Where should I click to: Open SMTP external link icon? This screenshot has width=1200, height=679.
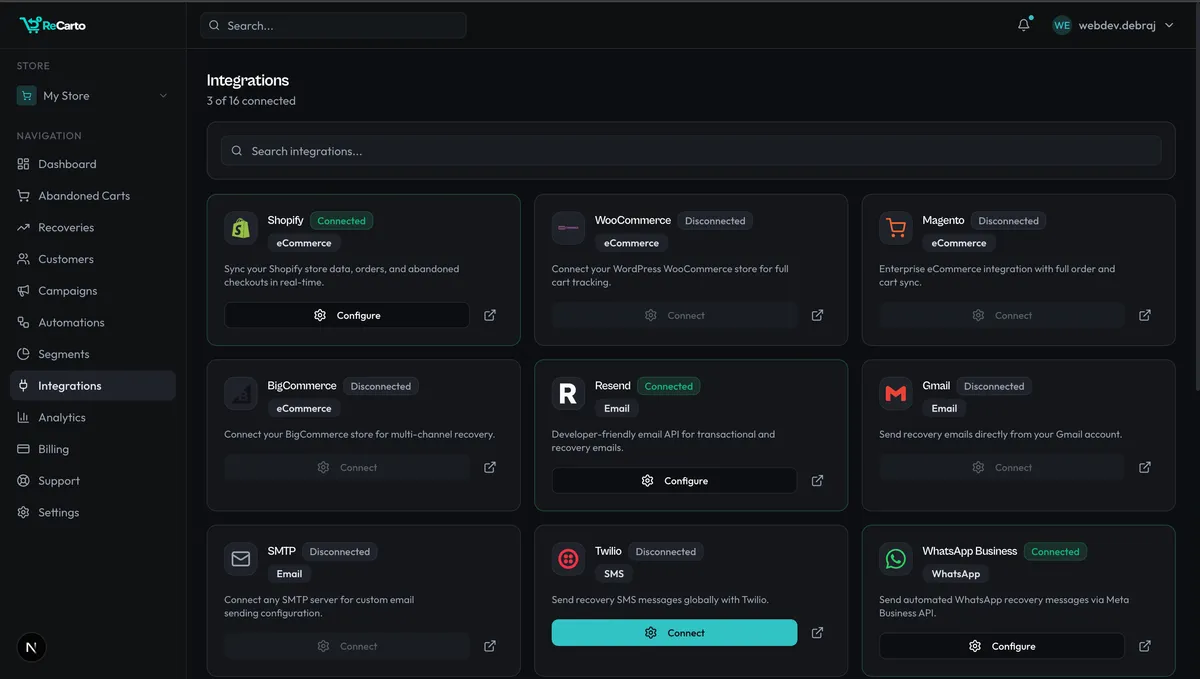[490, 646]
